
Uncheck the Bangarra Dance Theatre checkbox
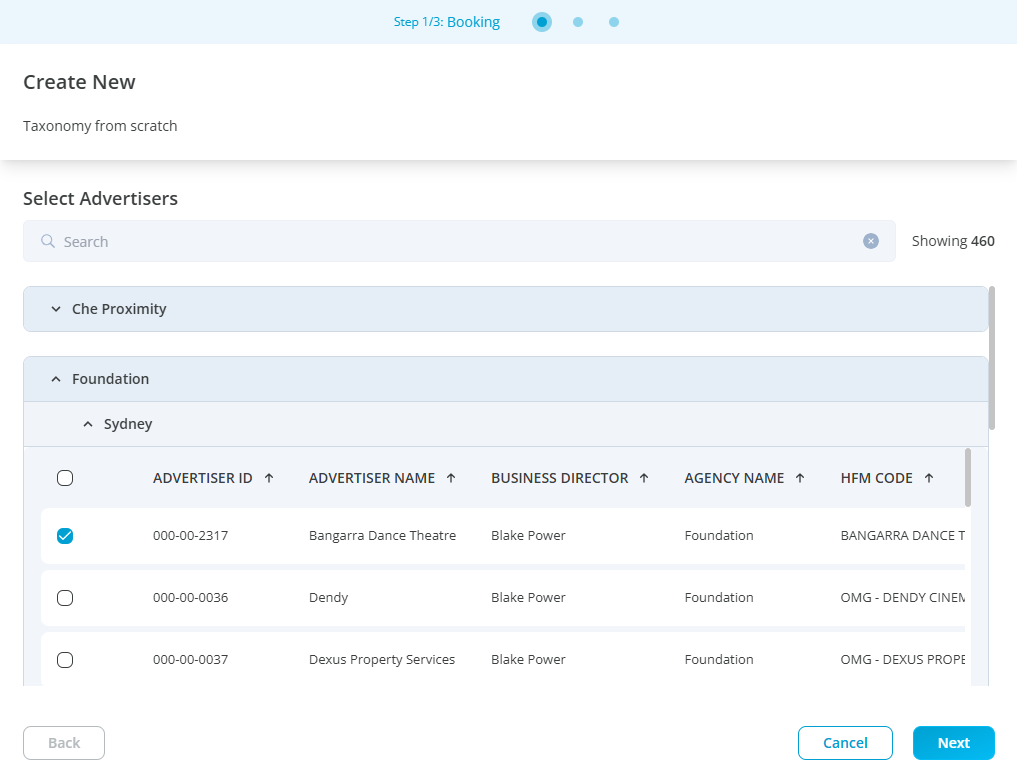point(65,536)
